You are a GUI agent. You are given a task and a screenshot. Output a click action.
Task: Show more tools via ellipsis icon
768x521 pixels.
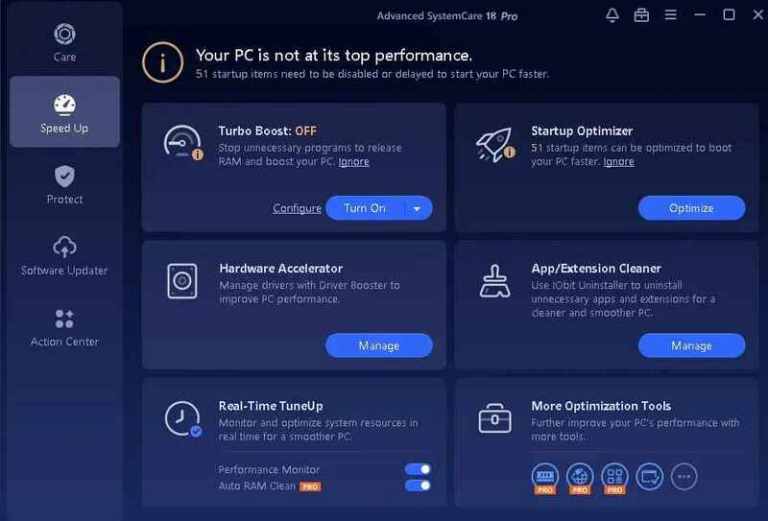tap(684, 476)
